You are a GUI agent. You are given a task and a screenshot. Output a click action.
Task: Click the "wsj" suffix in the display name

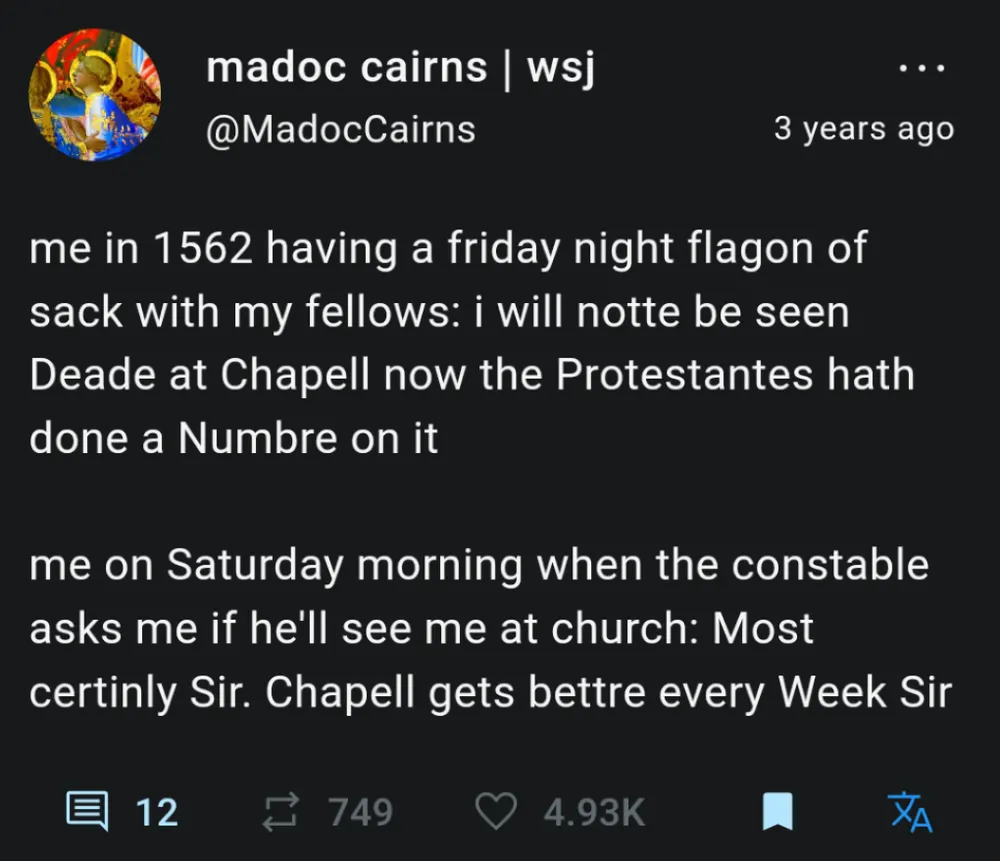click(560, 68)
